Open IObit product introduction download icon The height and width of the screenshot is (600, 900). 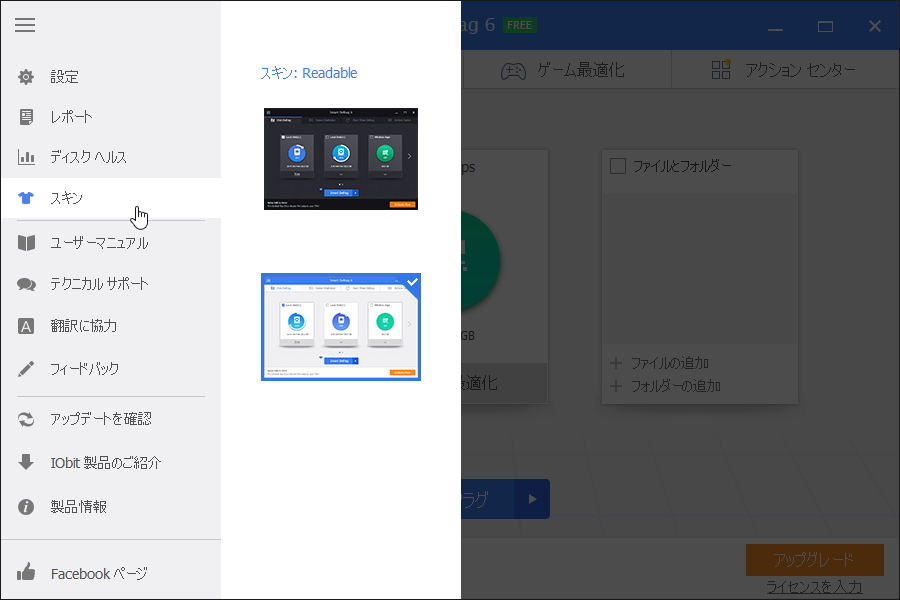click(26, 463)
